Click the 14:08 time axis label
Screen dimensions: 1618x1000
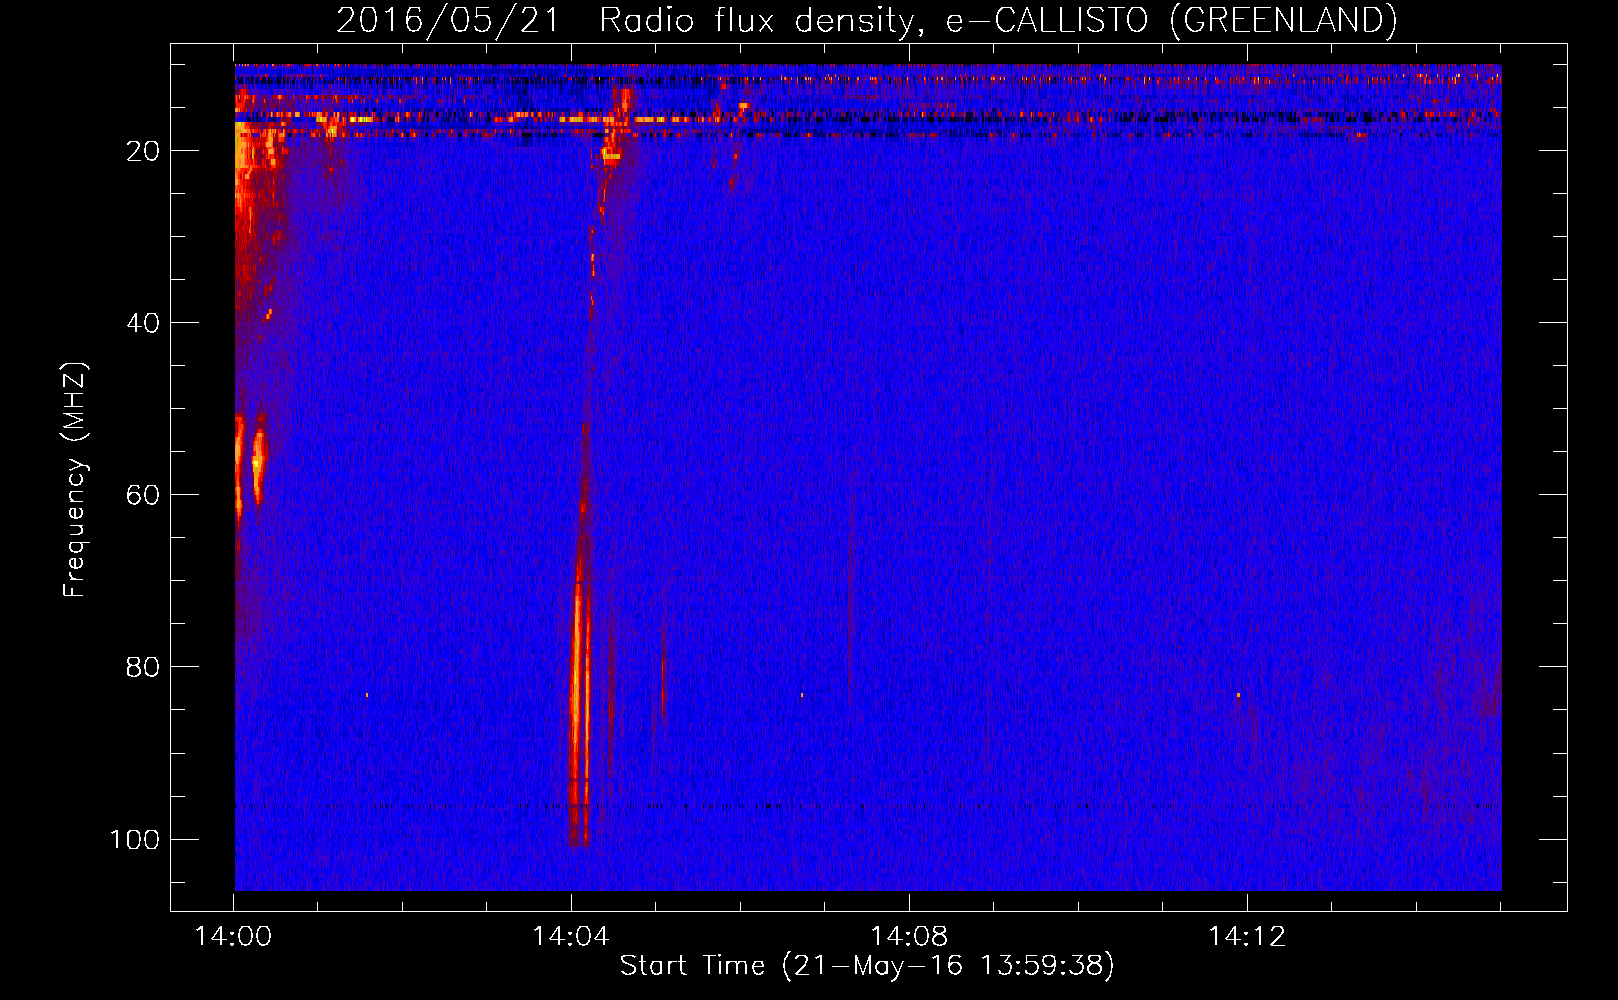pos(909,937)
